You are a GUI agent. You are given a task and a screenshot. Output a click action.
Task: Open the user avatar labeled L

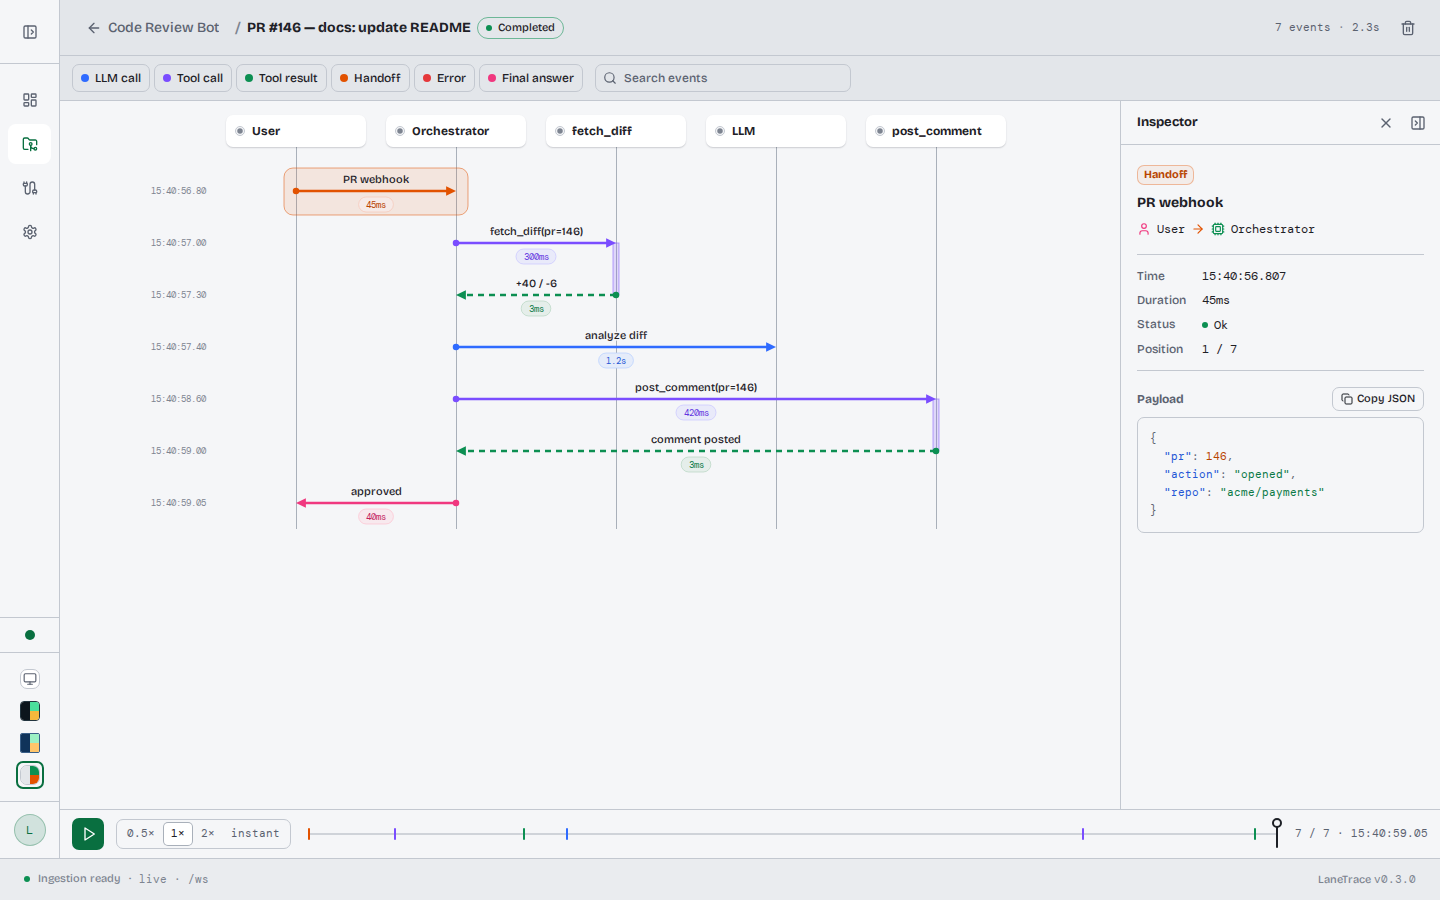tap(30, 830)
